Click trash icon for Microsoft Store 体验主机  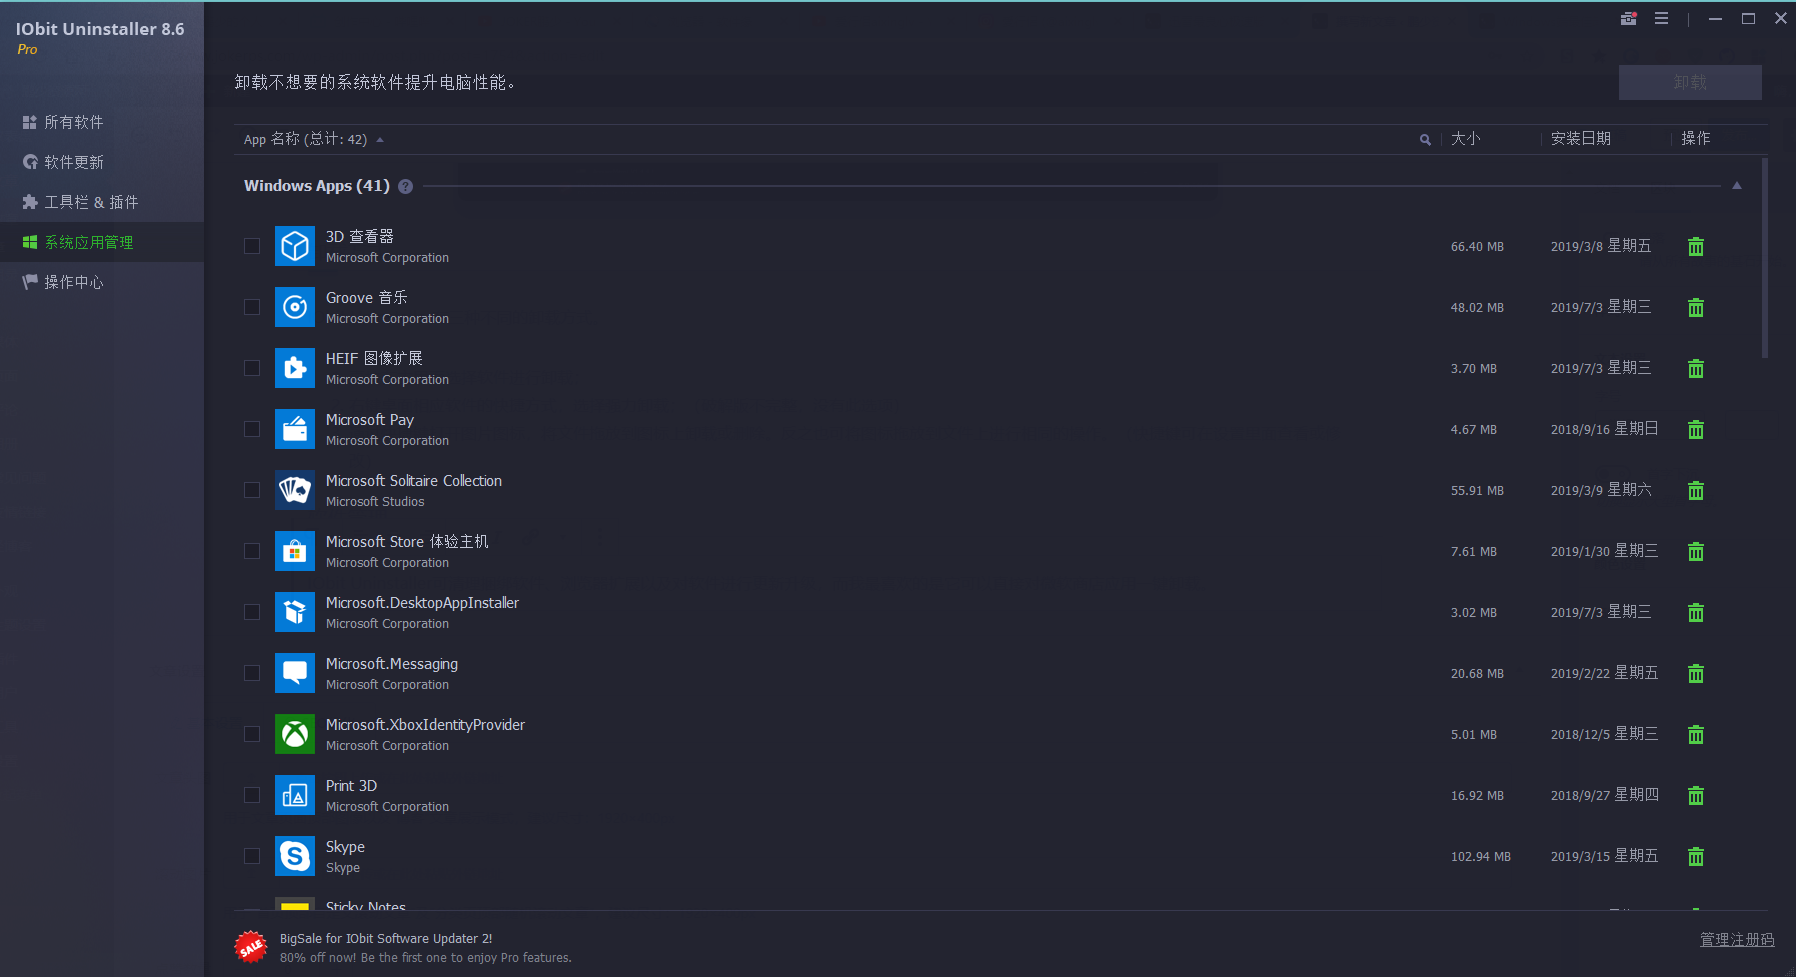click(1696, 551)
